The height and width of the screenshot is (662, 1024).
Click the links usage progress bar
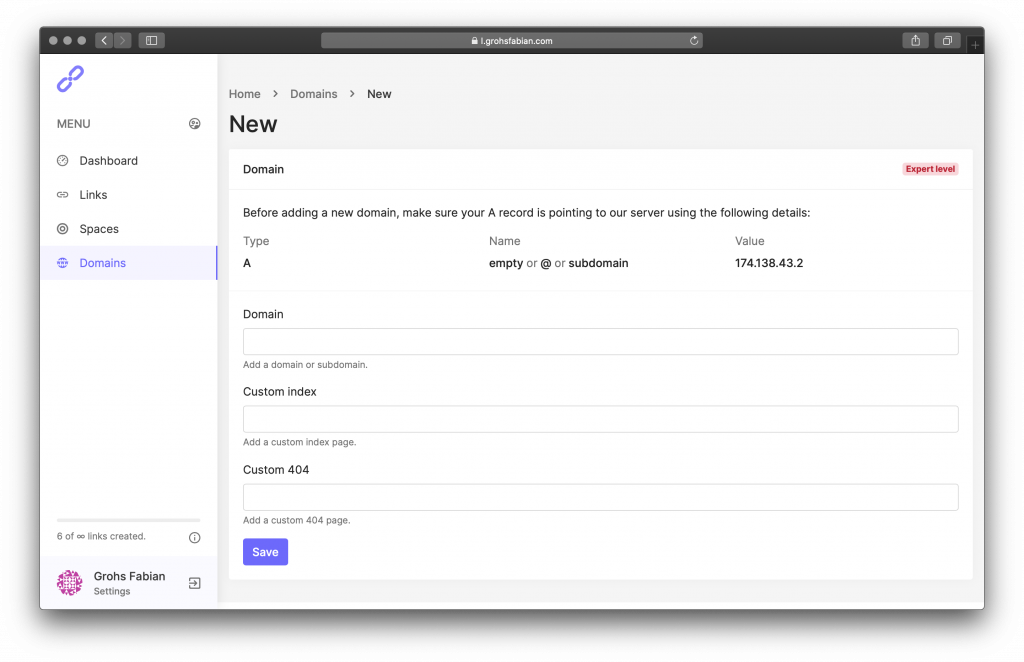tap(129, 520)
